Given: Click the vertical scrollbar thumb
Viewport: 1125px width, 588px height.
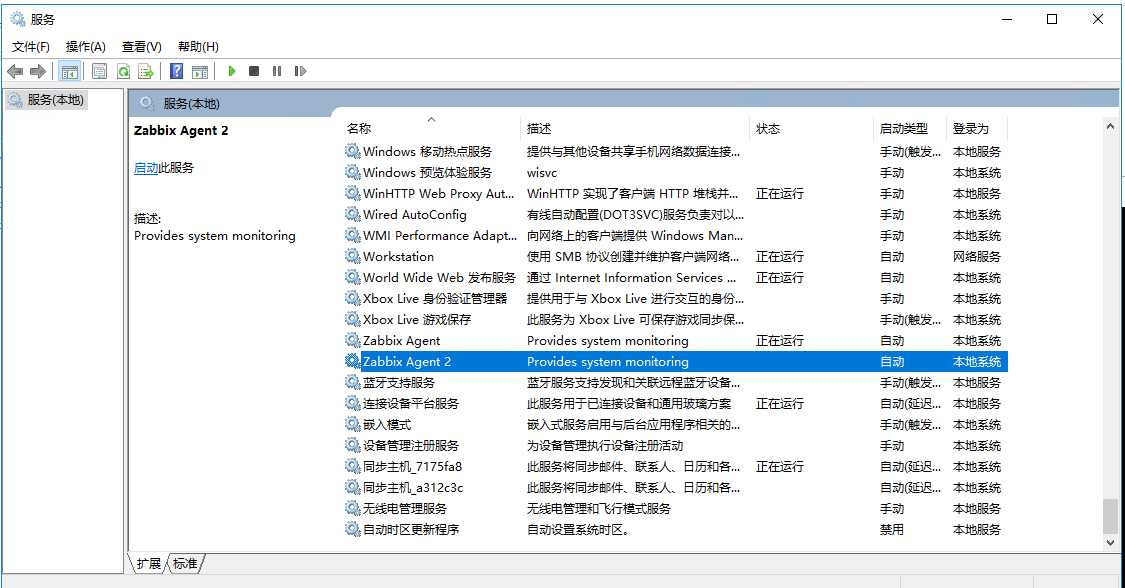Looking at the screenshot, I should point(1110,516).
